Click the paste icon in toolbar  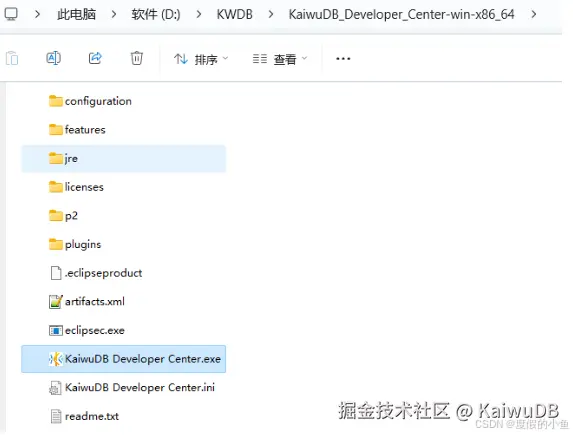click(12, 58)
